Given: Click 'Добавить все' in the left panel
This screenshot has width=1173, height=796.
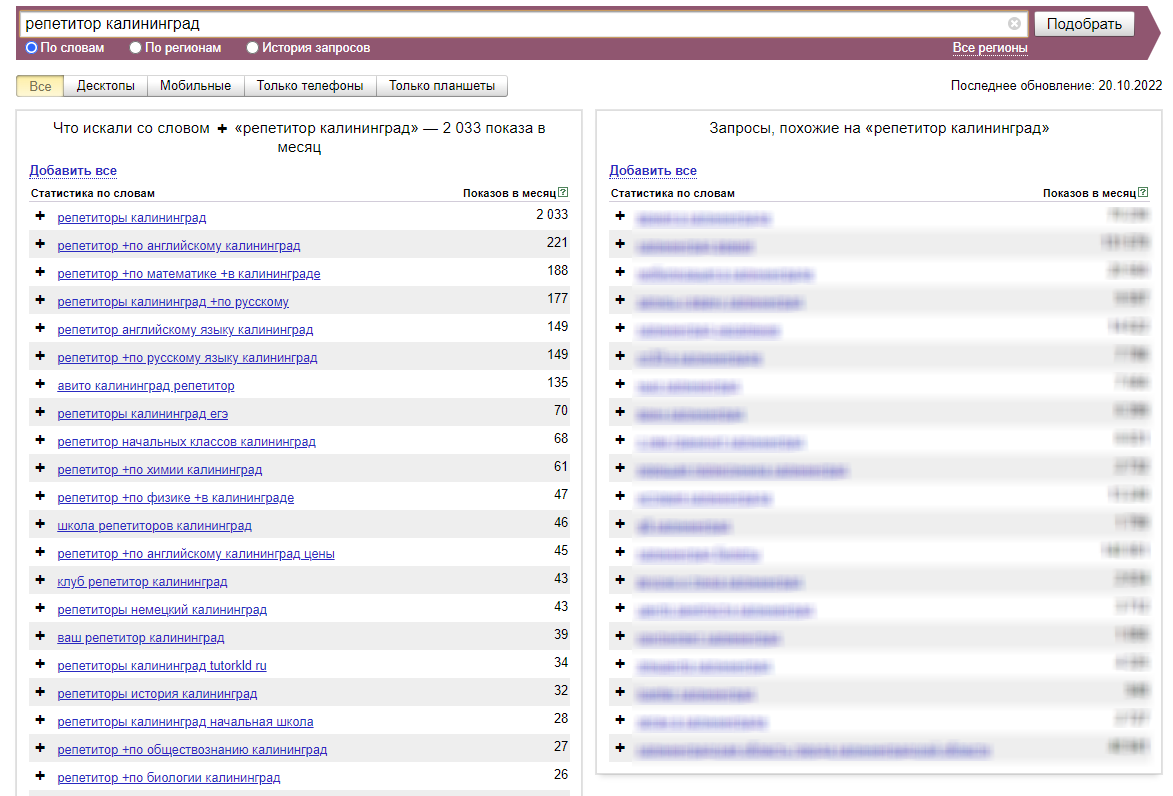Looking at the screenshot, I should coord(73,171).
